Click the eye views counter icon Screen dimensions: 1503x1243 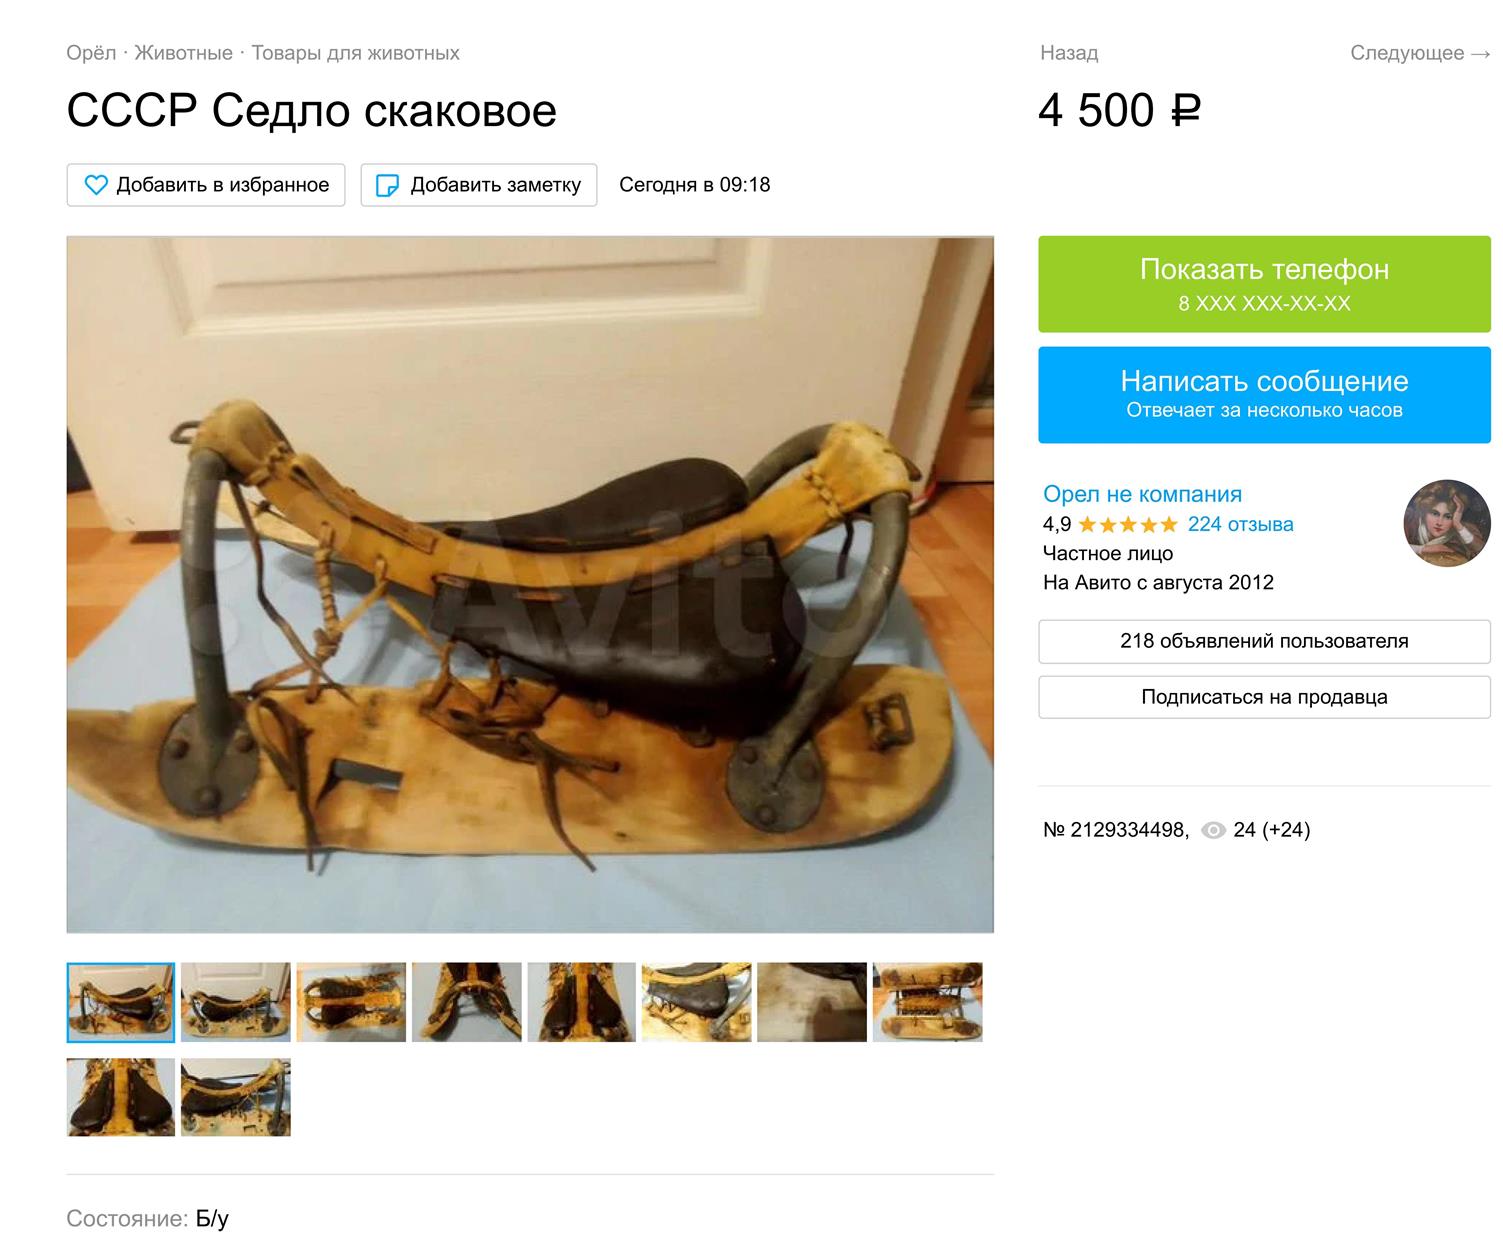[1213, 830]
